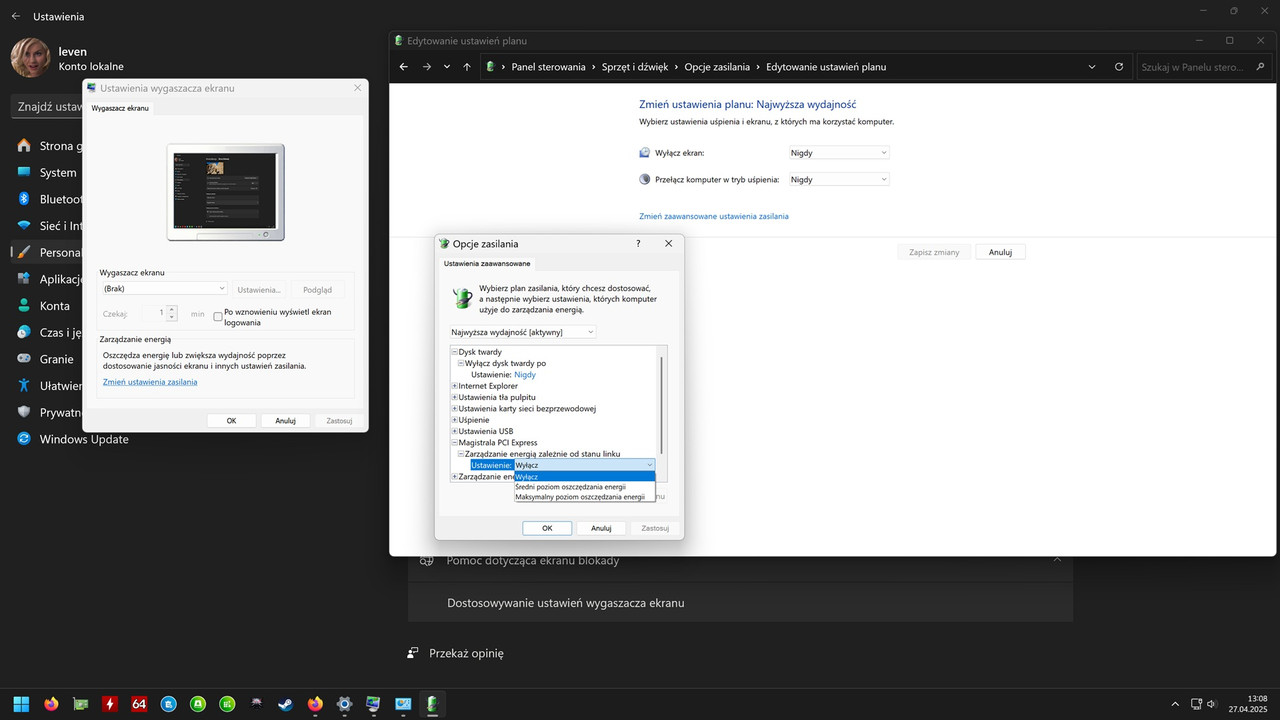Screen dimensions: 1280x720
Task: Select highlighted 'Wyłącz' option in the dropdown list
Action: 584,477
